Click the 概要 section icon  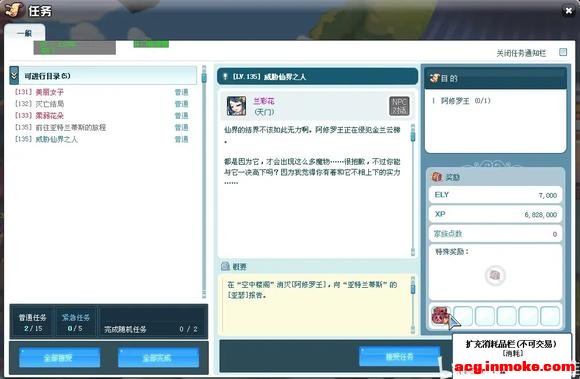tap(225, 266)
